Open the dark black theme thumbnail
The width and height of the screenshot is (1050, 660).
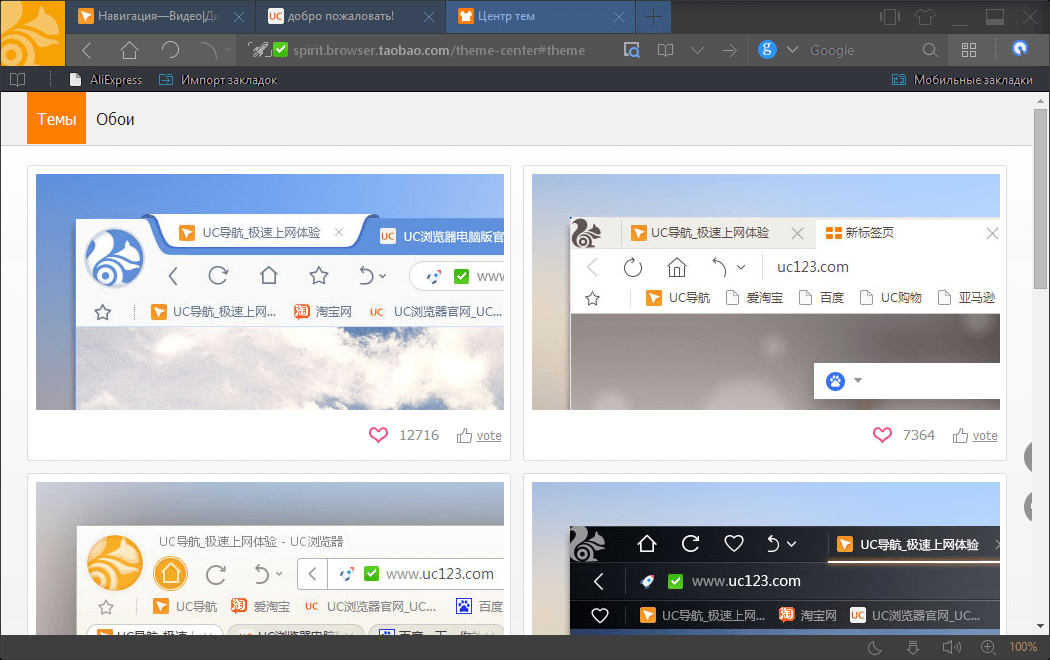point(765,558)
